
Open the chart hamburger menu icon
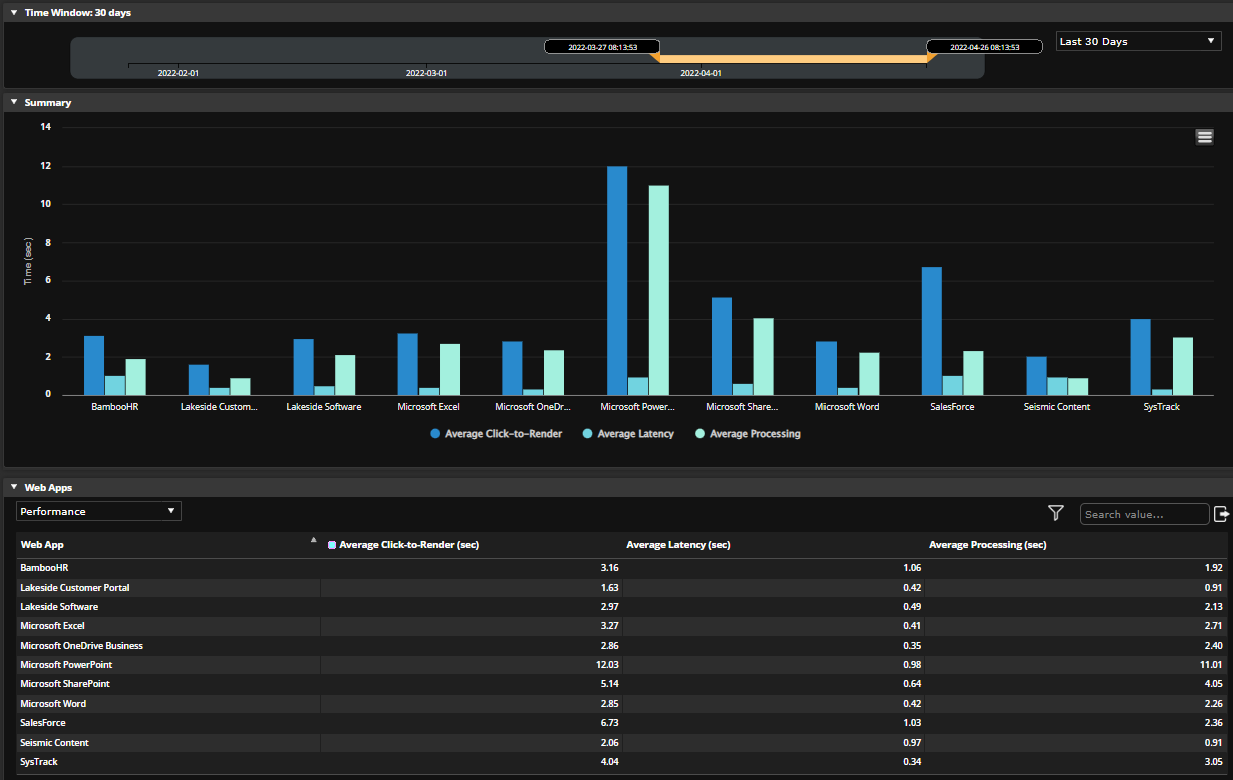1205,137
